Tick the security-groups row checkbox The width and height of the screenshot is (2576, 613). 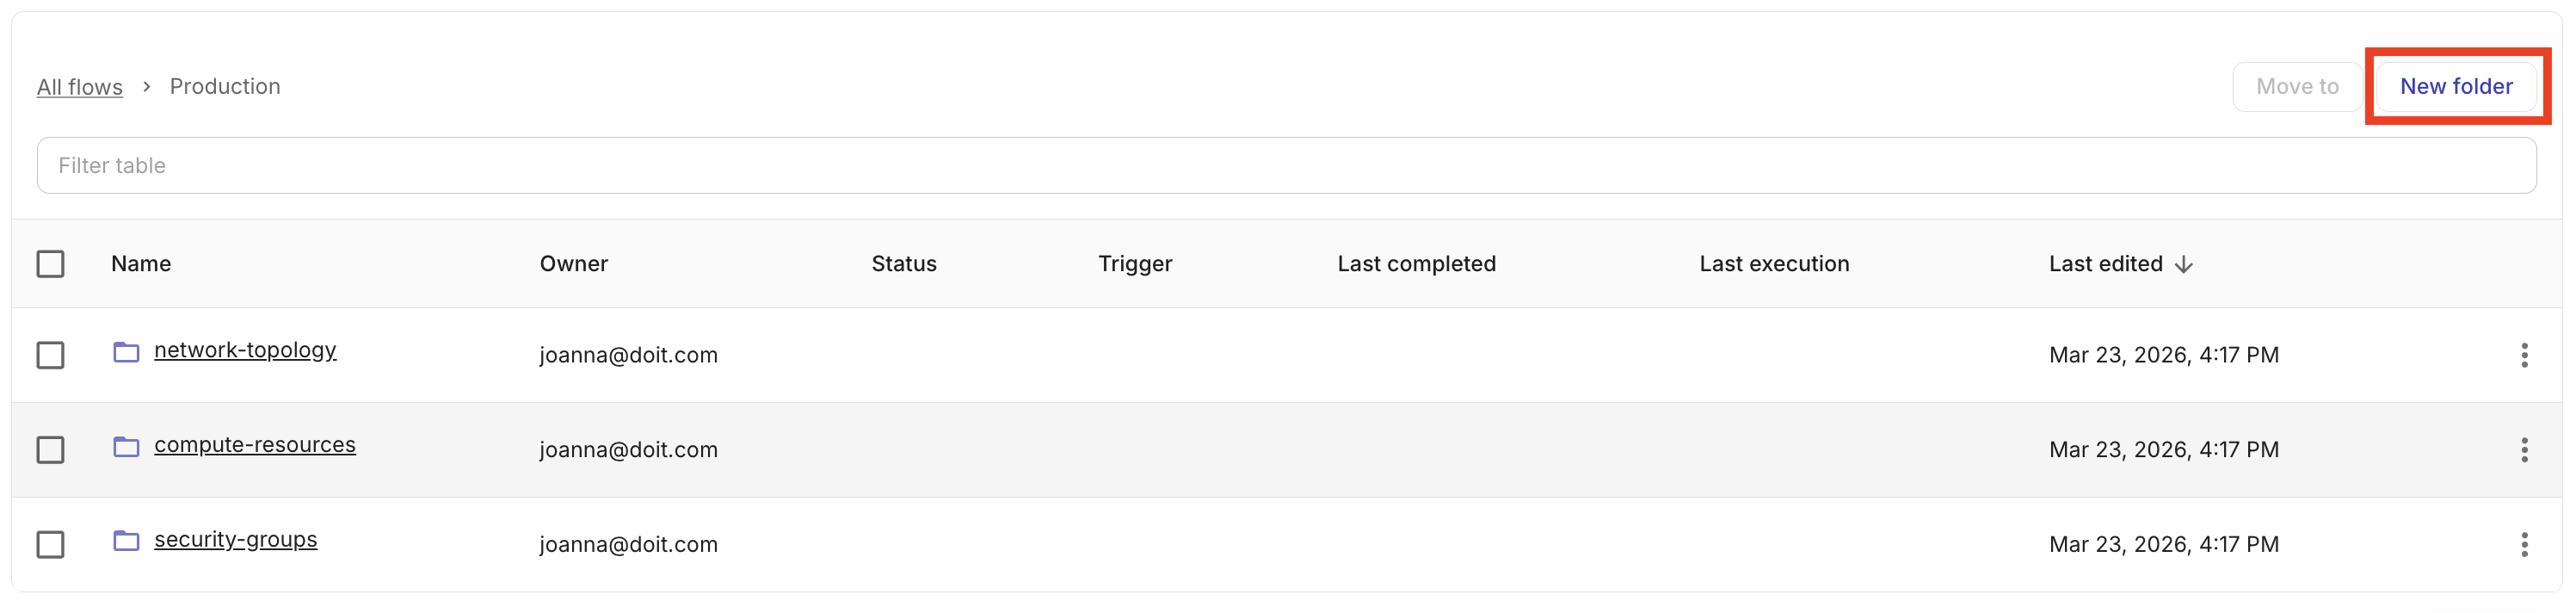50,545
